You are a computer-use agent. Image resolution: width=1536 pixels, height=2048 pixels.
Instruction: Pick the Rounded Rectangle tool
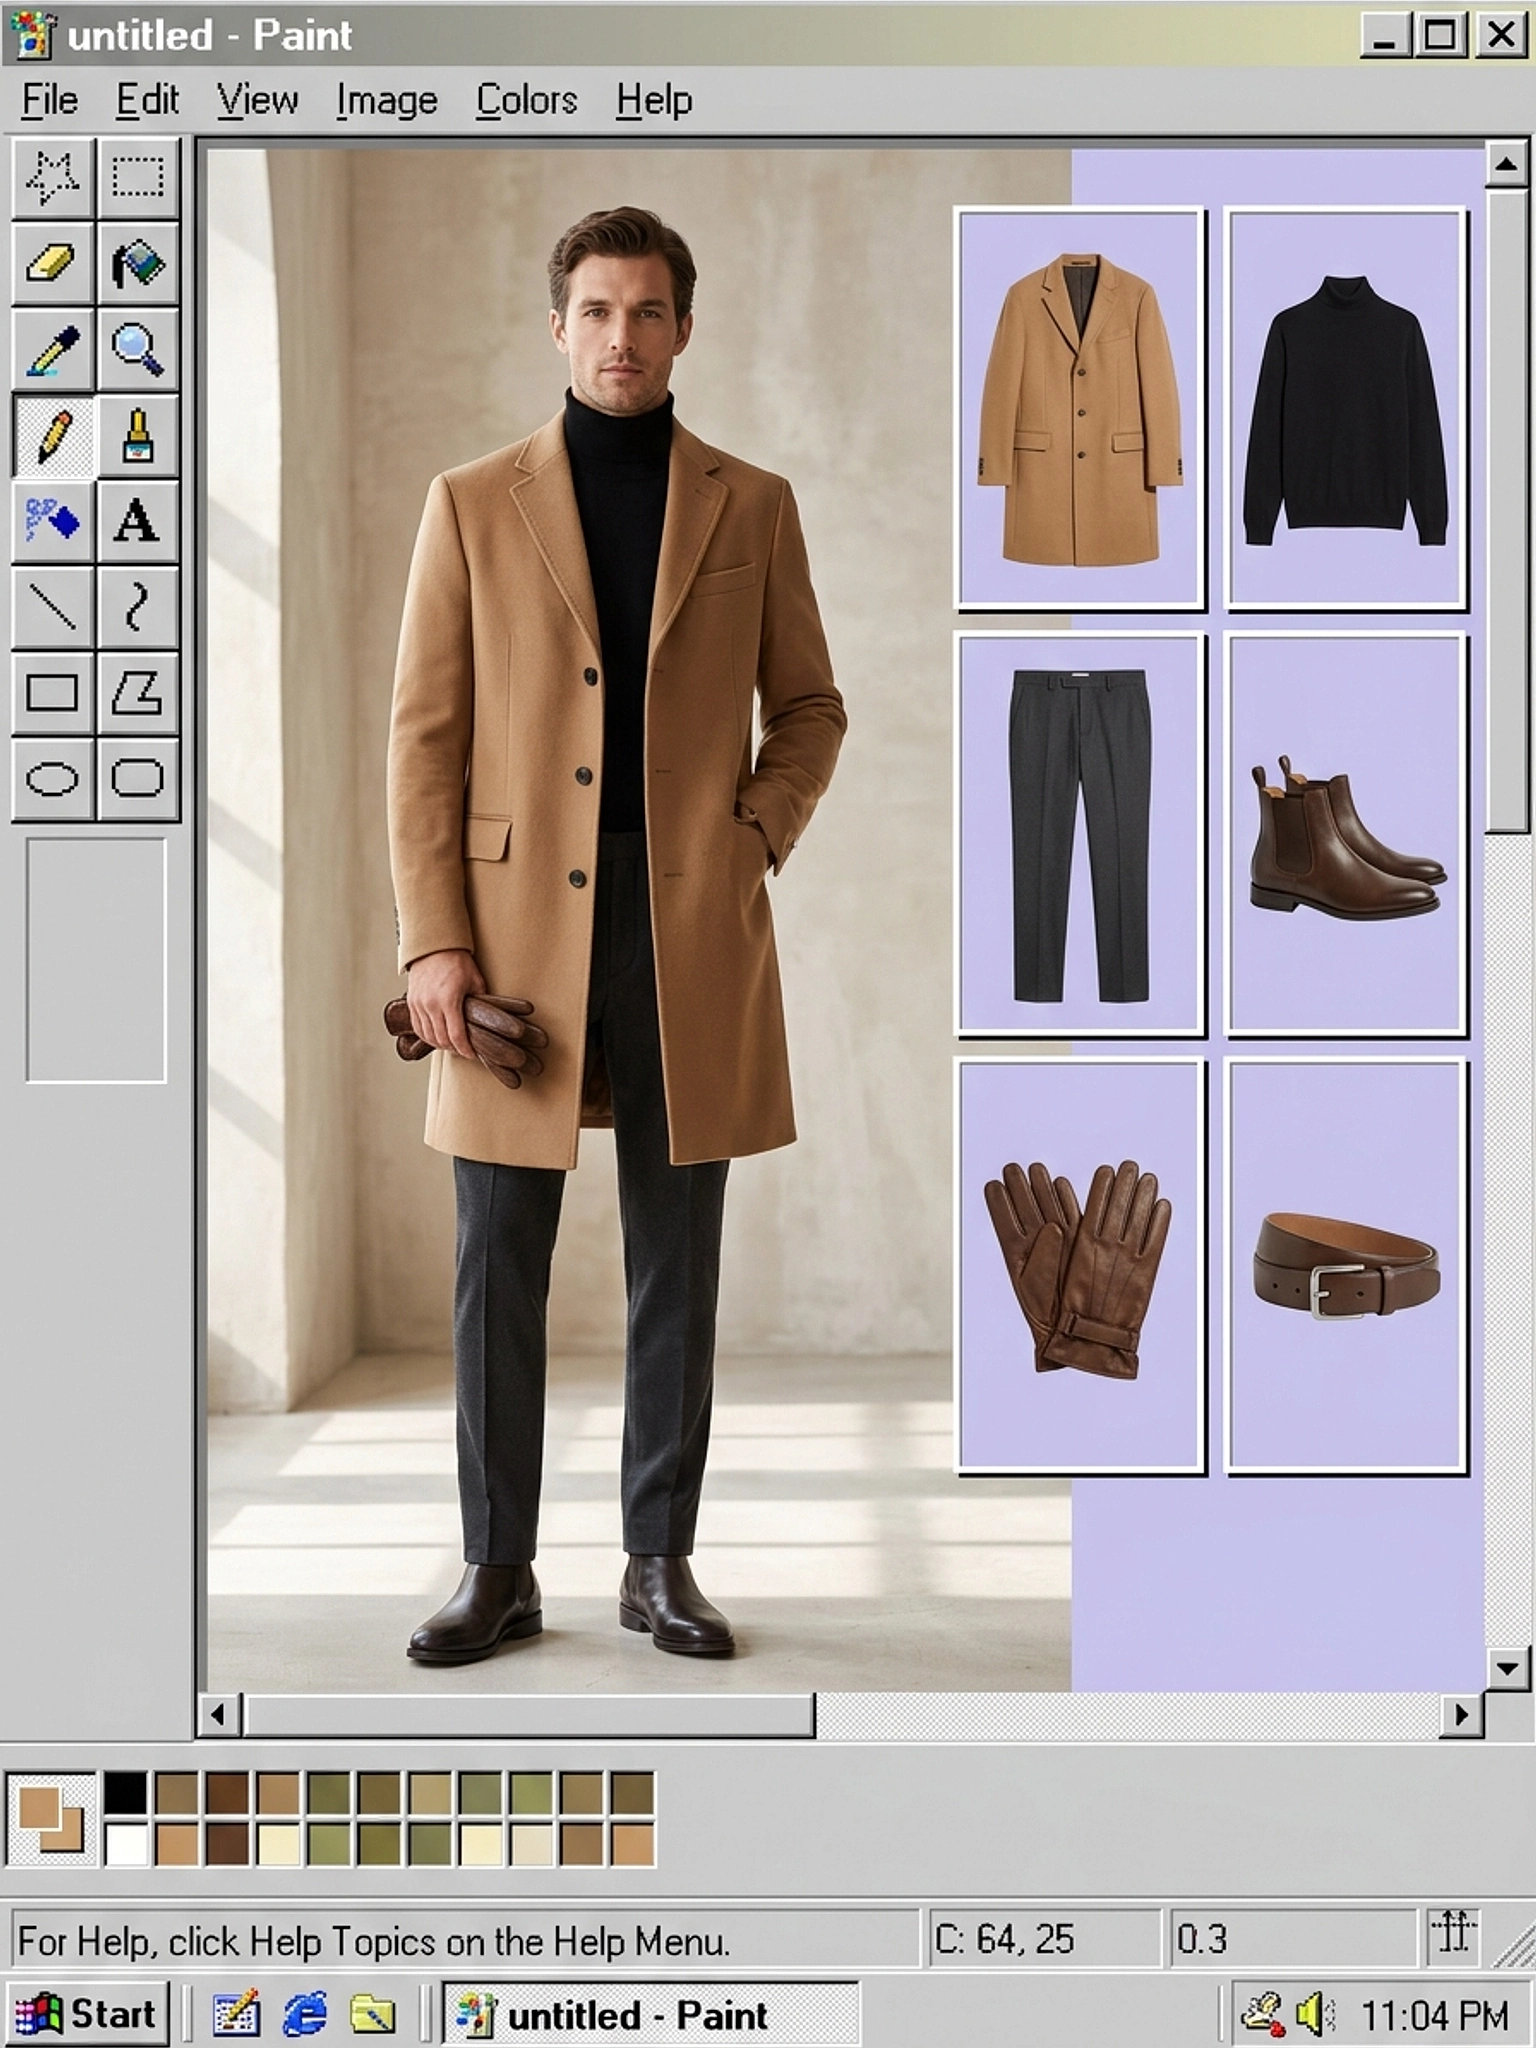click(x=138, y=779)
